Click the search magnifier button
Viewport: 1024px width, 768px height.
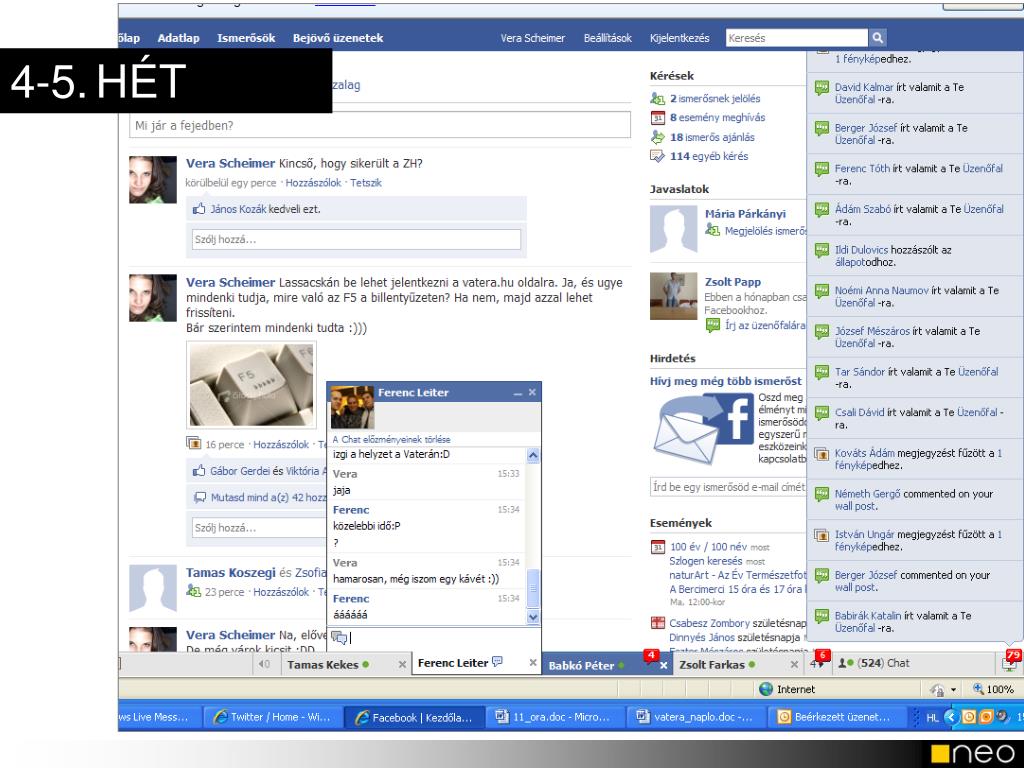878,38
